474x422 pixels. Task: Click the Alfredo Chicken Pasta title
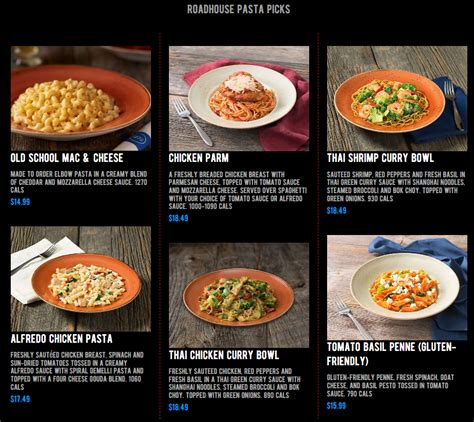(62, 339)
